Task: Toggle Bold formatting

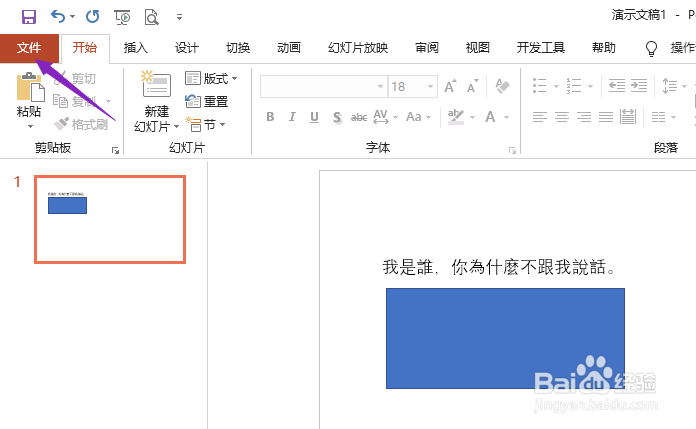Action: (x=270, y=117)
